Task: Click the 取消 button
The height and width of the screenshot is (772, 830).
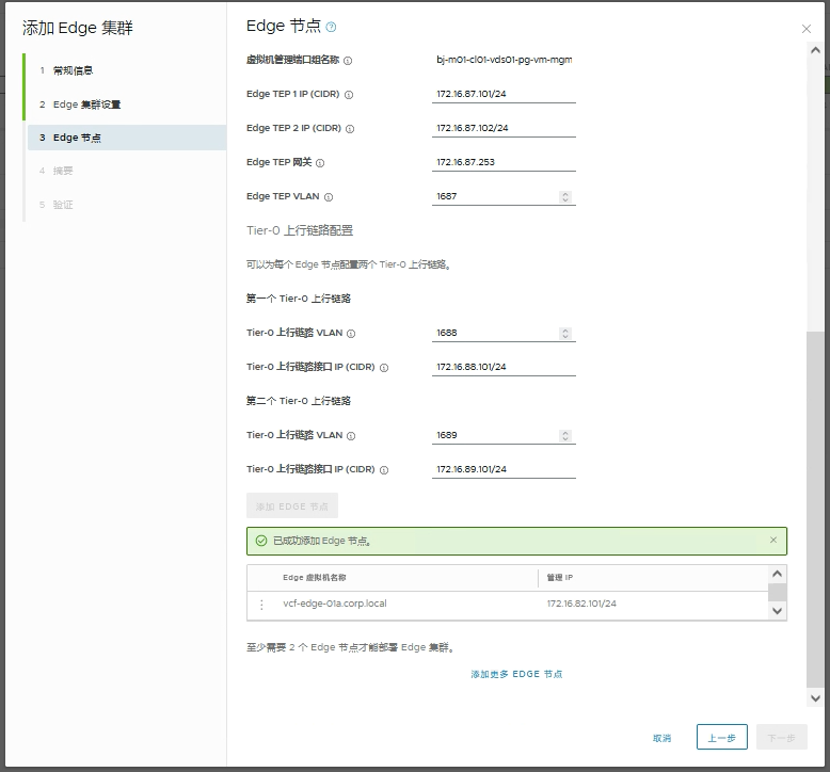Action: tap(662, 738)
